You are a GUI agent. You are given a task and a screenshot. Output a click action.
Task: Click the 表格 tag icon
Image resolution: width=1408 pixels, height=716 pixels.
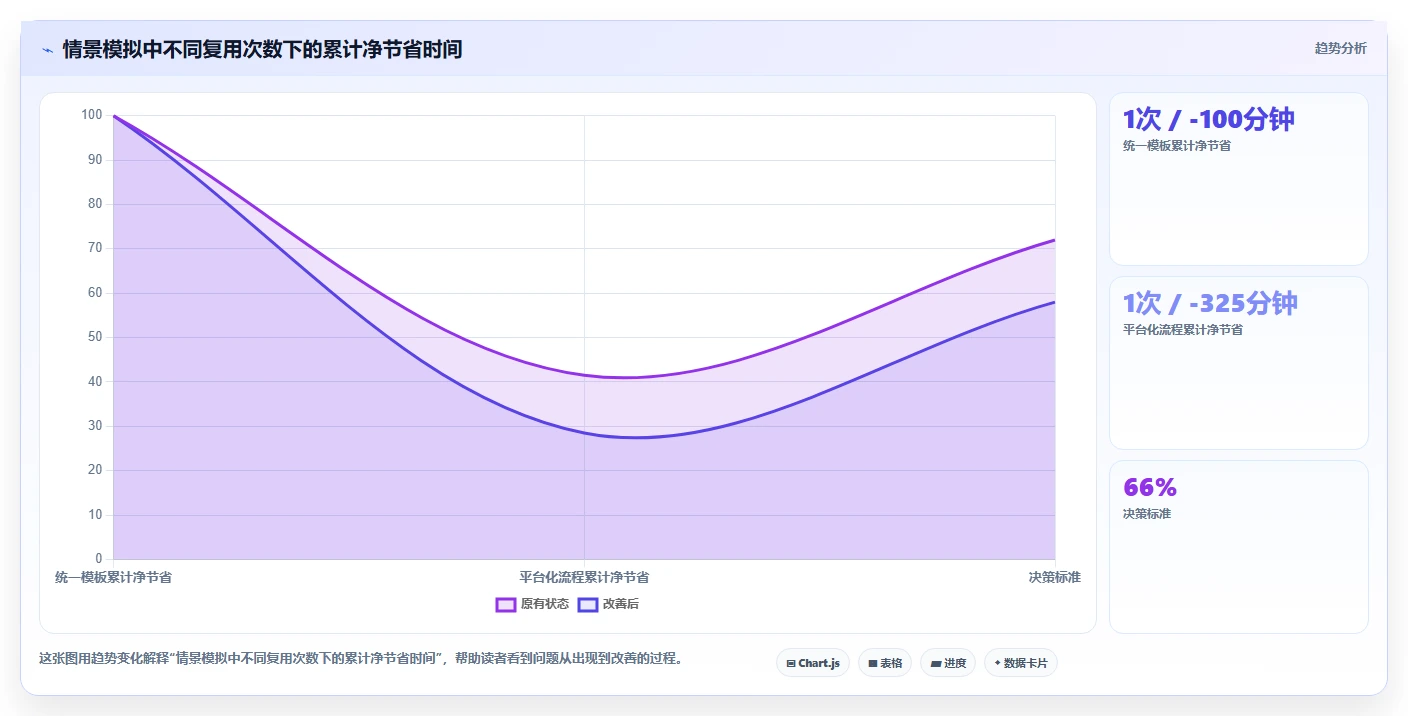873,664
